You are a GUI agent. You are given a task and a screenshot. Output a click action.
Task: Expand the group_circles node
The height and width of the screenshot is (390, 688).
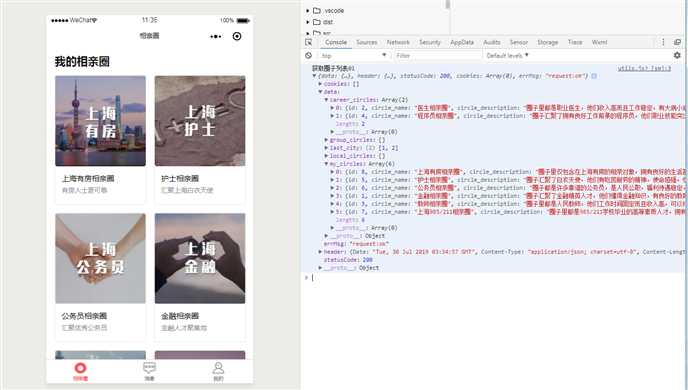click(326, 140)
